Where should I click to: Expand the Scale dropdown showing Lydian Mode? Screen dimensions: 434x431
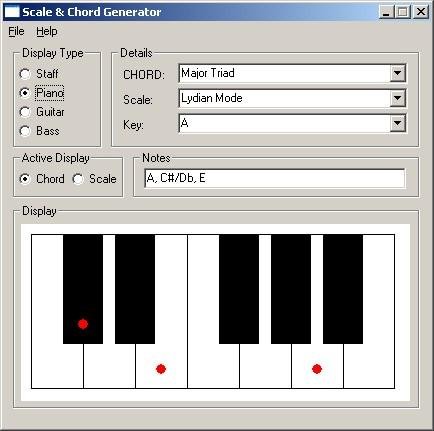pyautogui.click(x=397, y=98)
